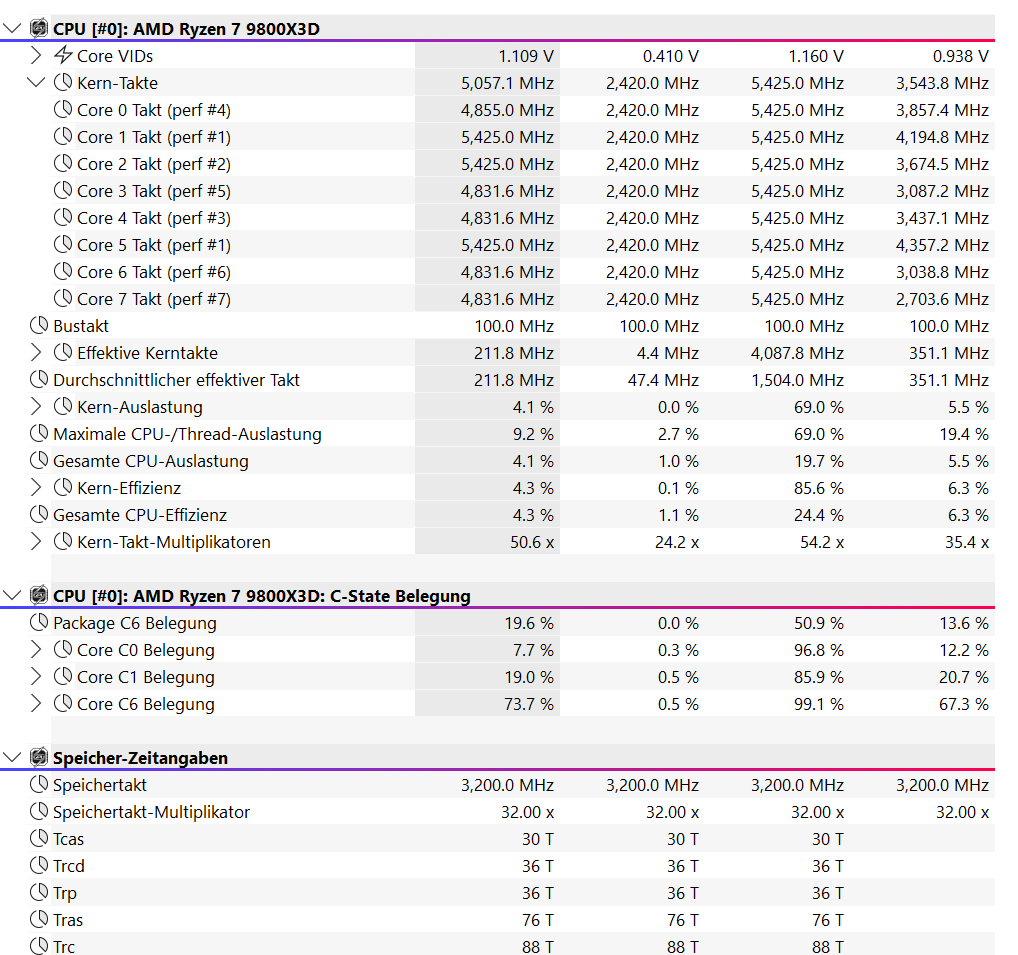Screen dimensions: 1018x955
Task: Expand Core C1 Belegung row
Action: [x=36, y=676]
